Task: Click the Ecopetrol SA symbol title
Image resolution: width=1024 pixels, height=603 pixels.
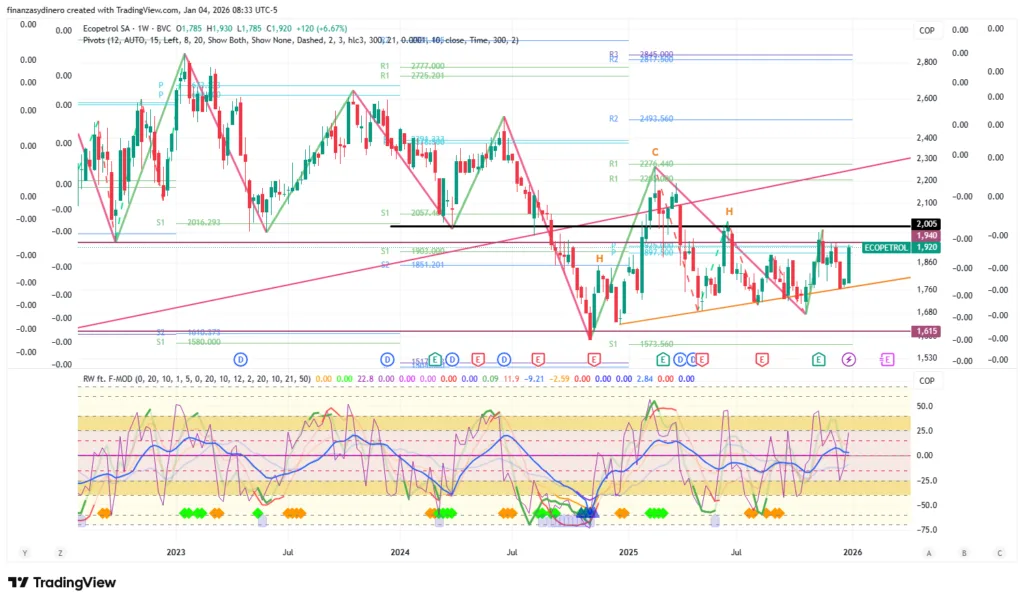Action: click(112, 28)
